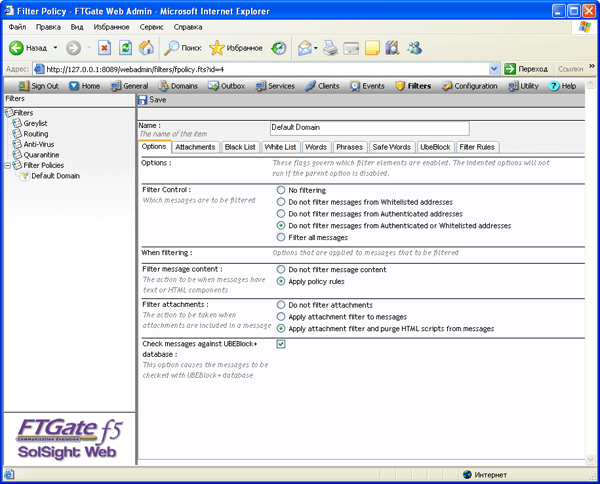Image resolution: width=600 pixels, height=484 pixels.
Task: Click the Forward arrow button
Action: [73, 48]
